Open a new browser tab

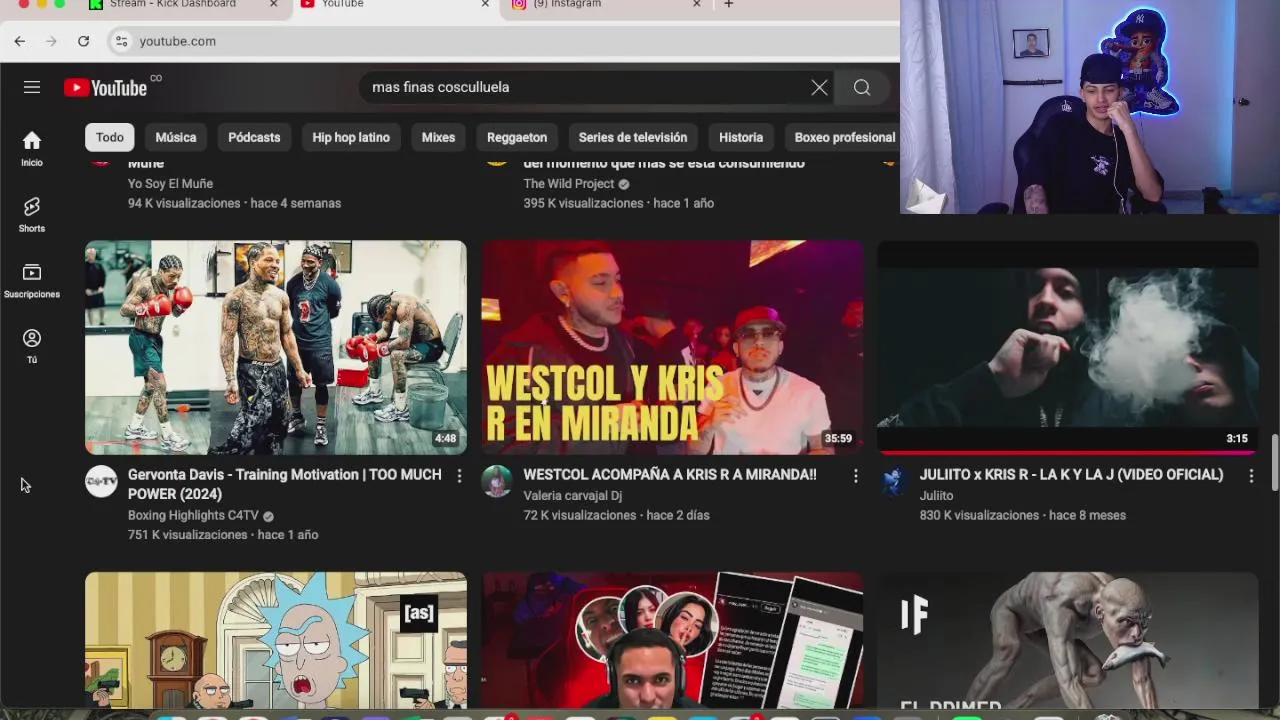[729, 4]
